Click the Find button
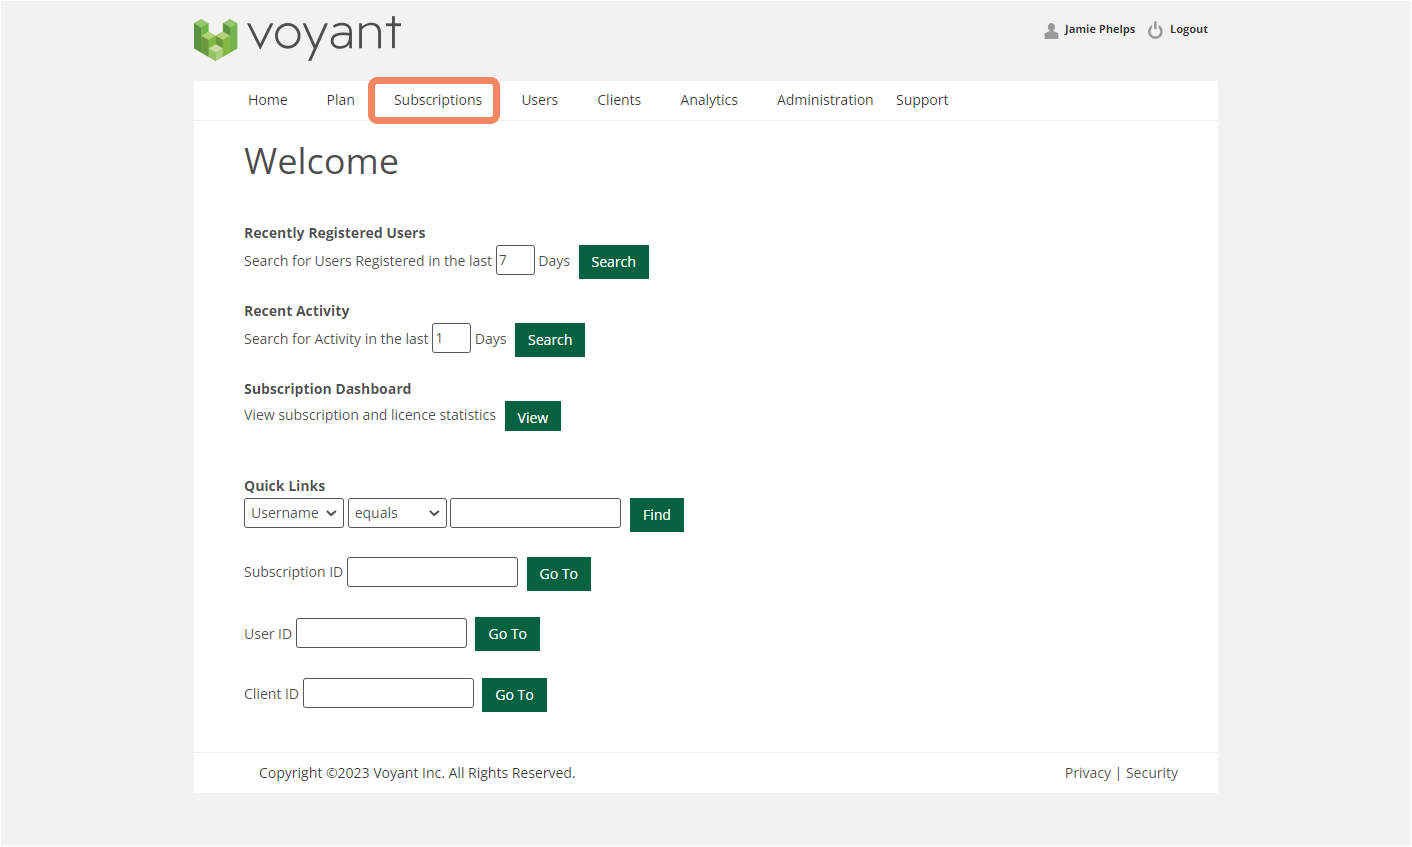The height and width of the screenshot is (847, 1412). pyautogui.click(x=657, y=515)
